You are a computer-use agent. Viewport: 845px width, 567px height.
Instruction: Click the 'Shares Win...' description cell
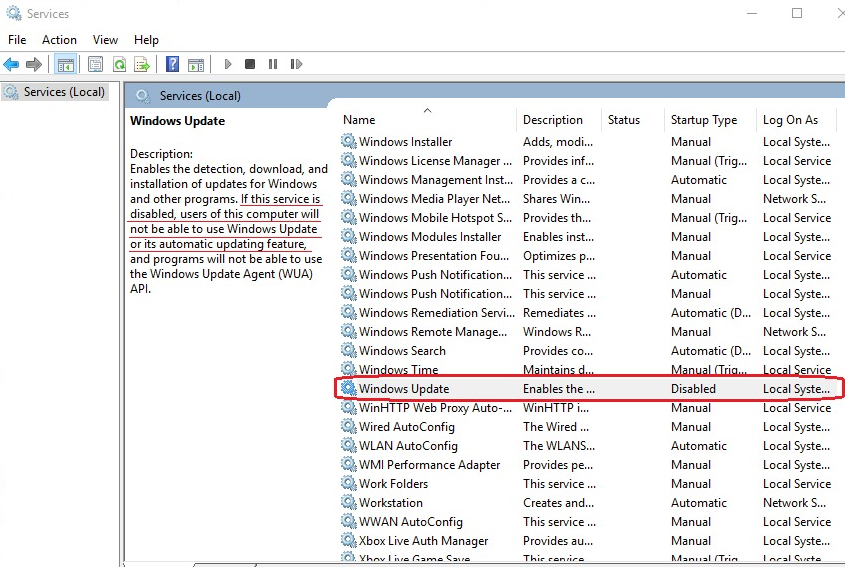(x=556, y=199)
